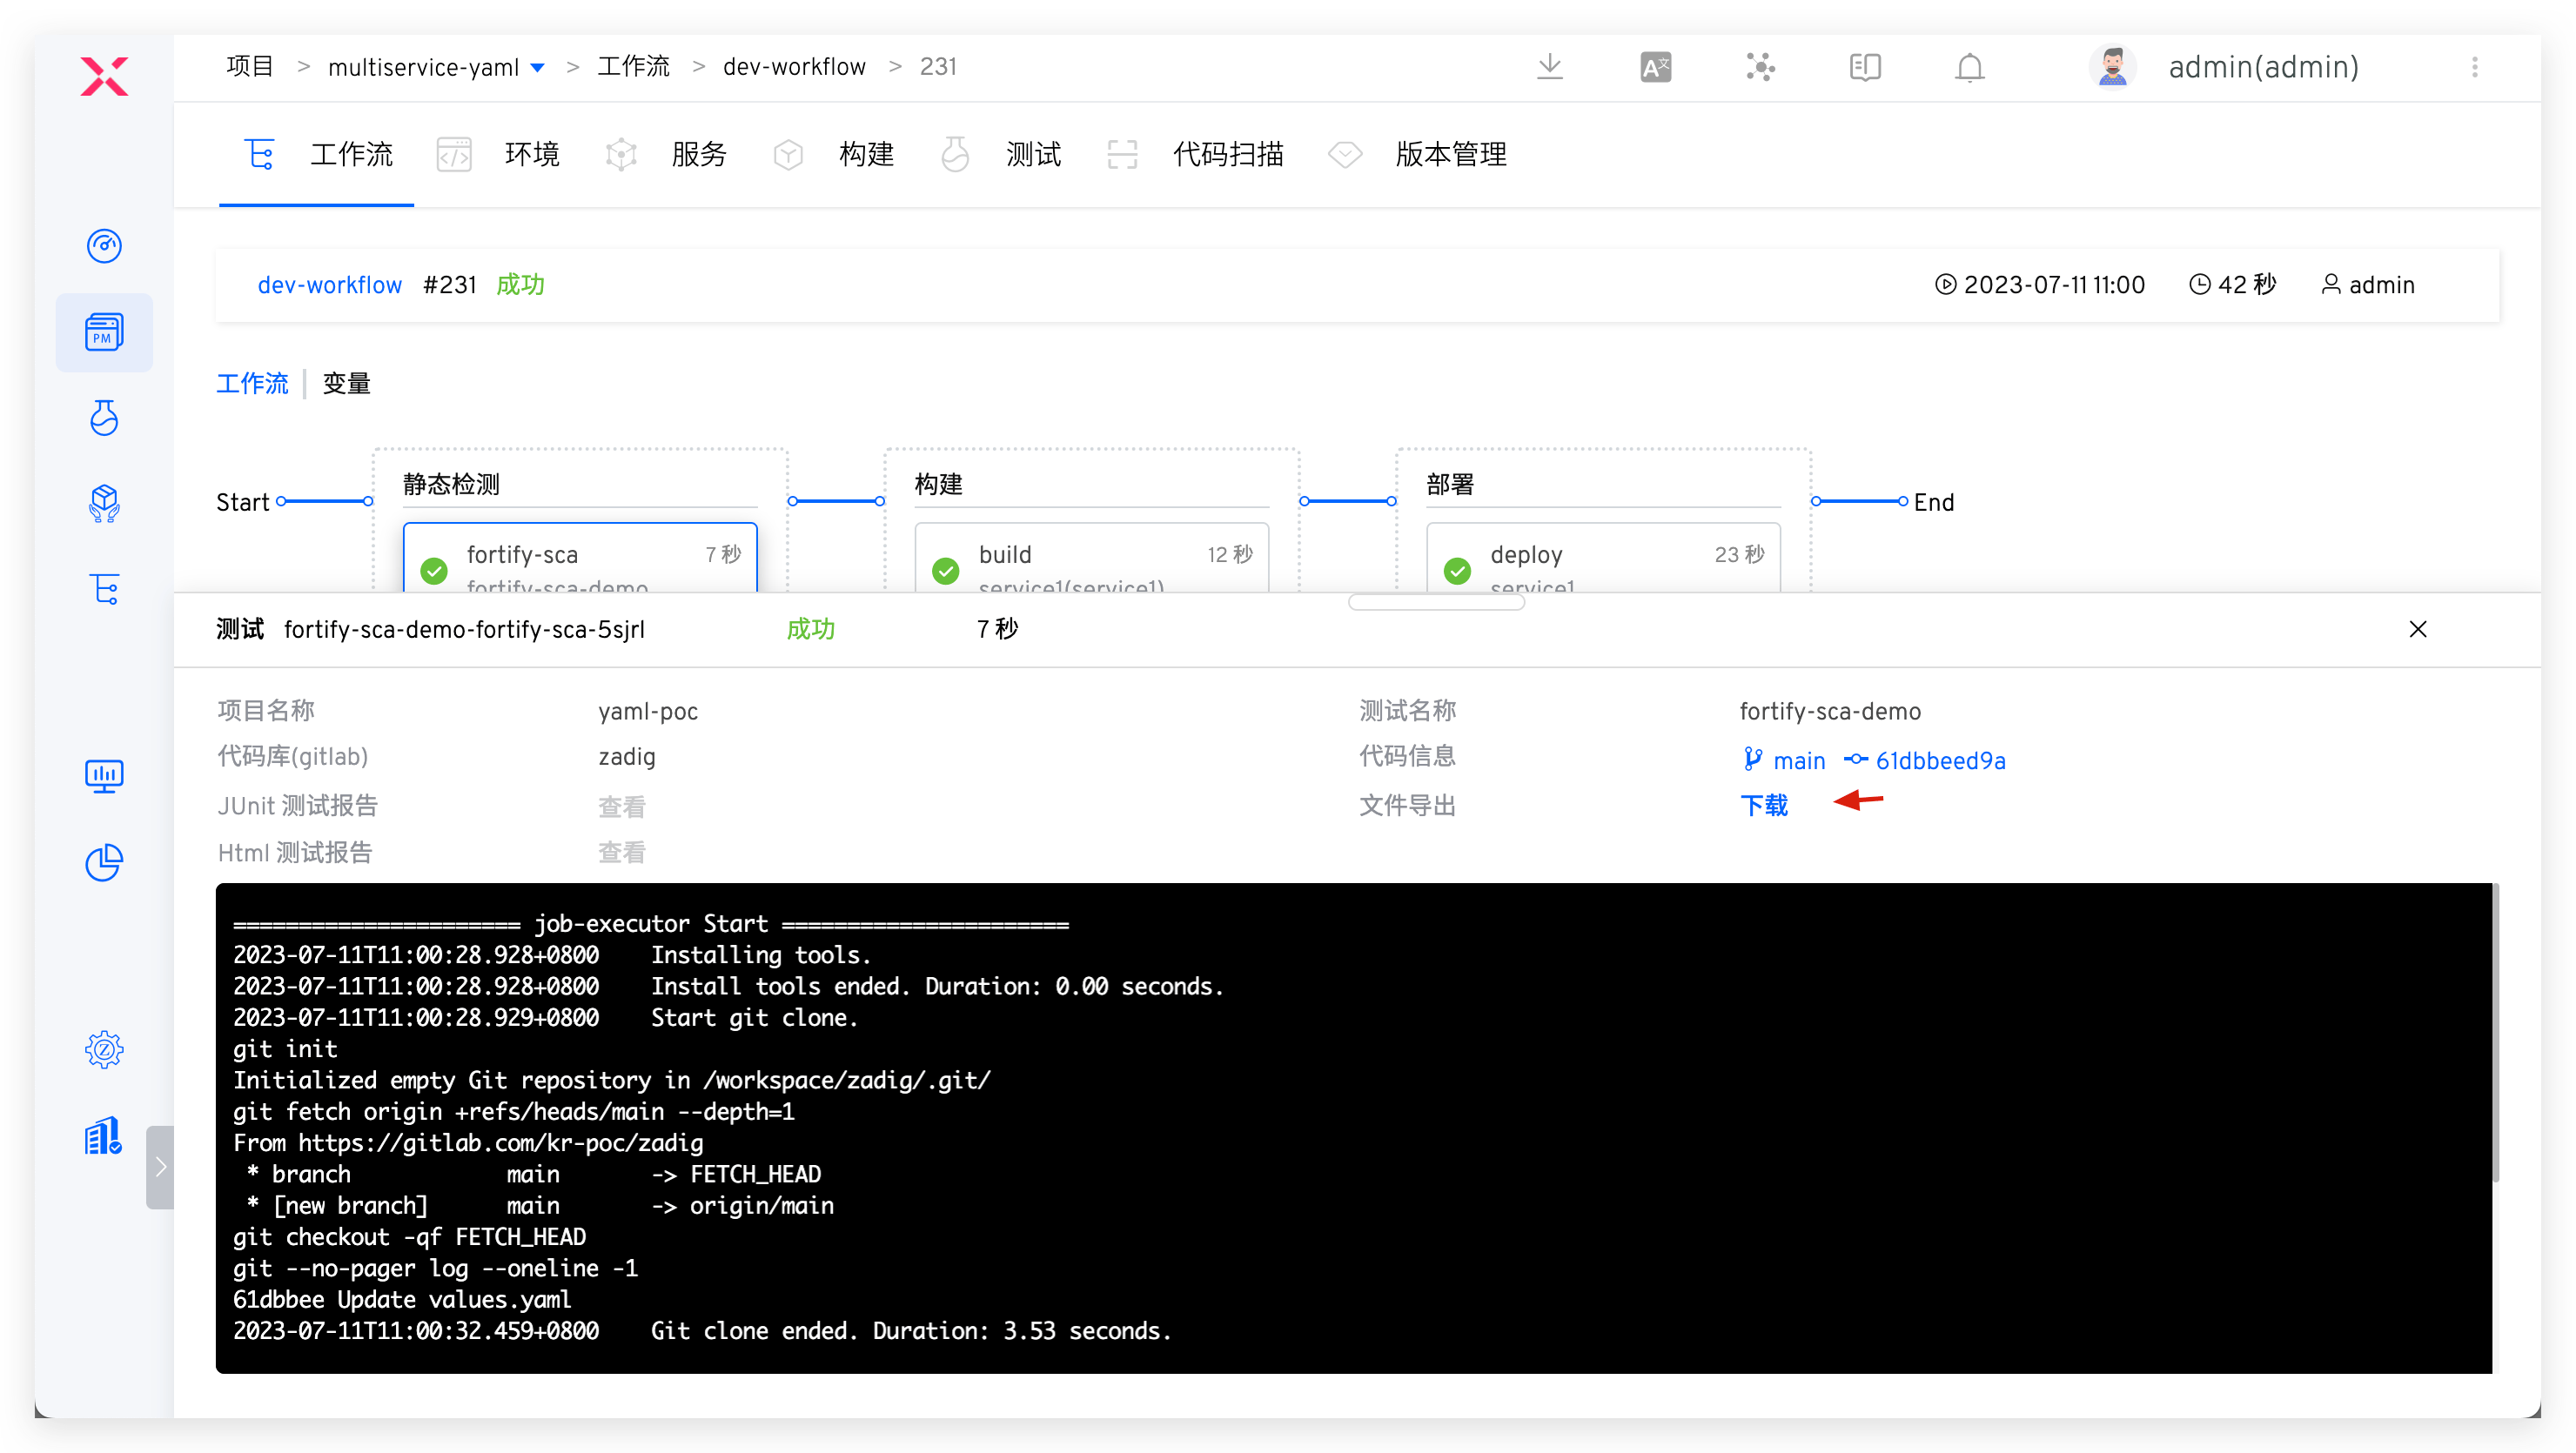
Task: Click the log console scrollbar
Action: 2495,1032
